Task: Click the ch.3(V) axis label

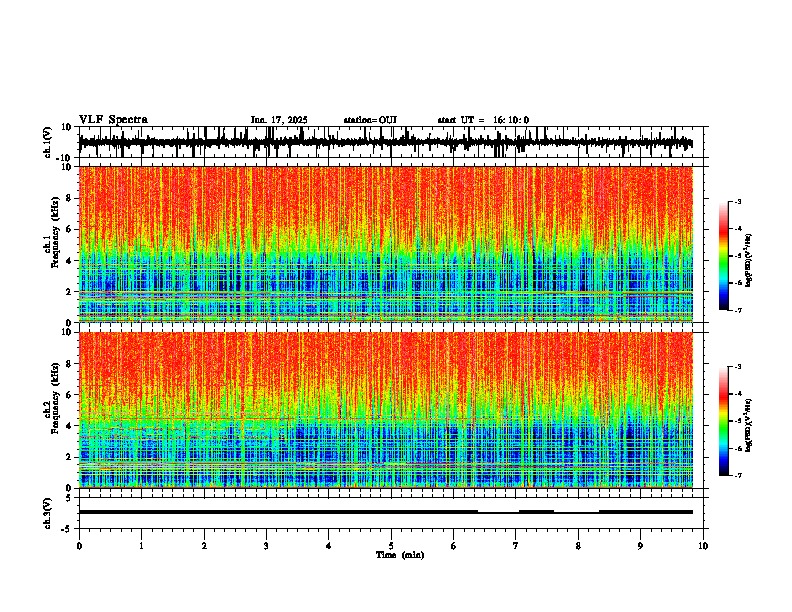Action: 48,513
